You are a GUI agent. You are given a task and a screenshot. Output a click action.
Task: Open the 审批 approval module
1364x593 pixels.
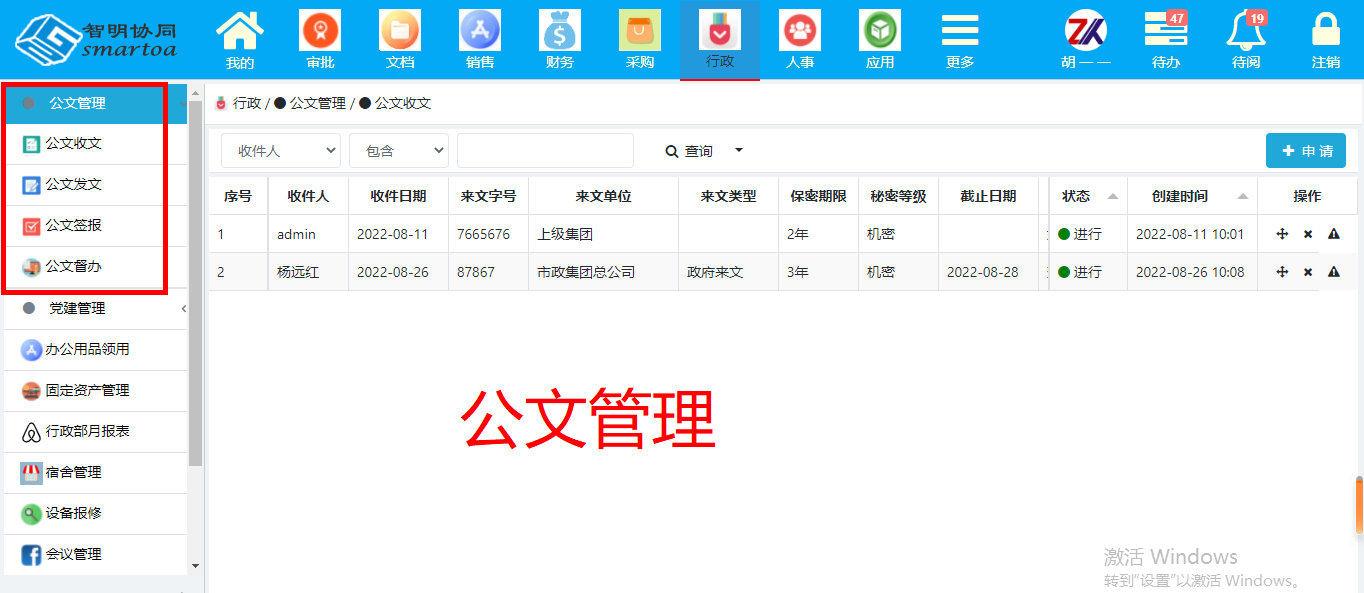point(320,40)
